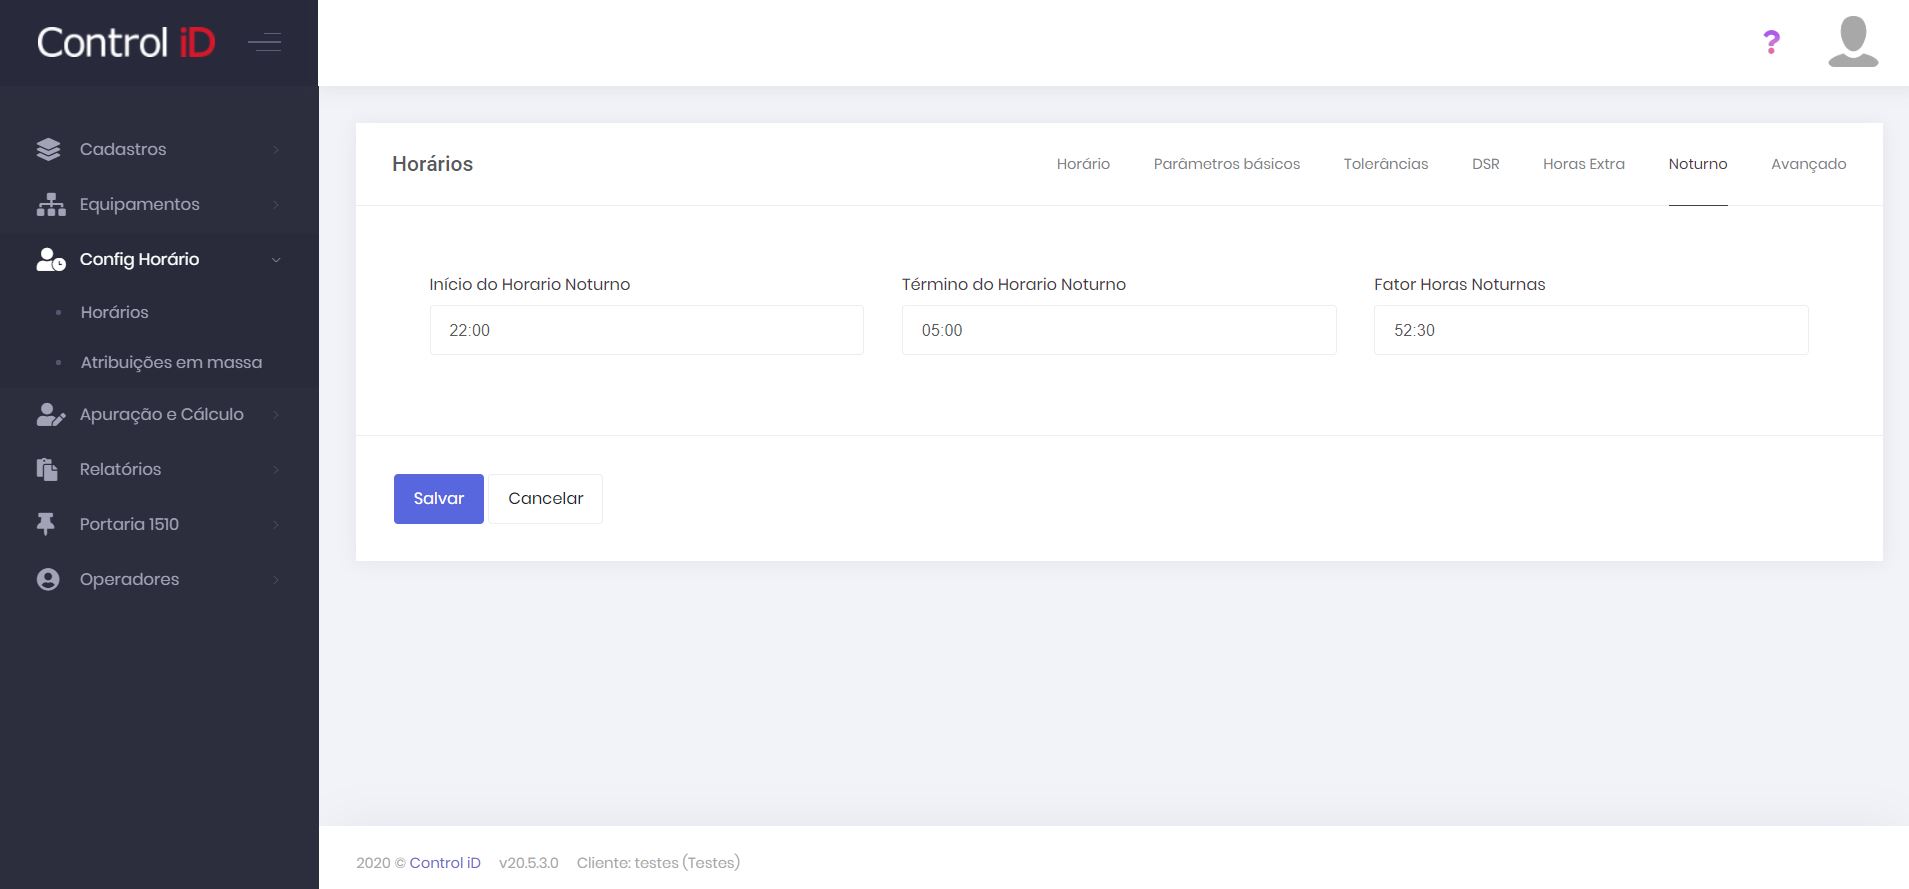Click the Relatórios documents icon
Viewport: 1909px width, 889px height.
coord(47,469)
